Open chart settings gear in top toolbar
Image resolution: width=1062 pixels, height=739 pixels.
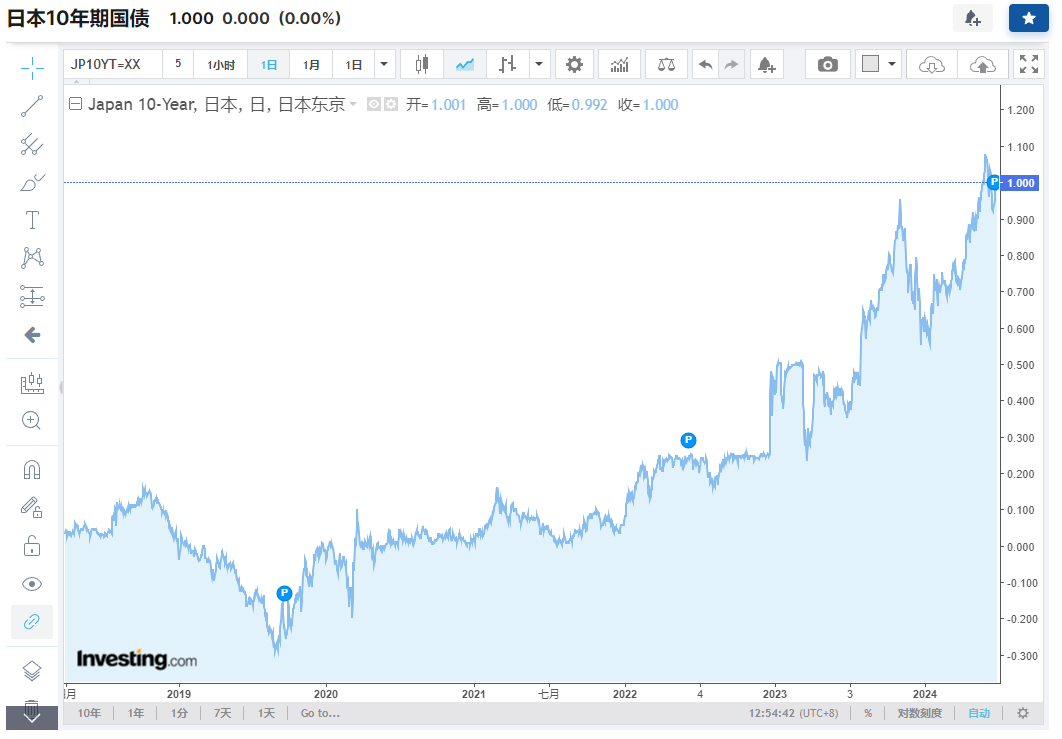(x=574, y=65)
